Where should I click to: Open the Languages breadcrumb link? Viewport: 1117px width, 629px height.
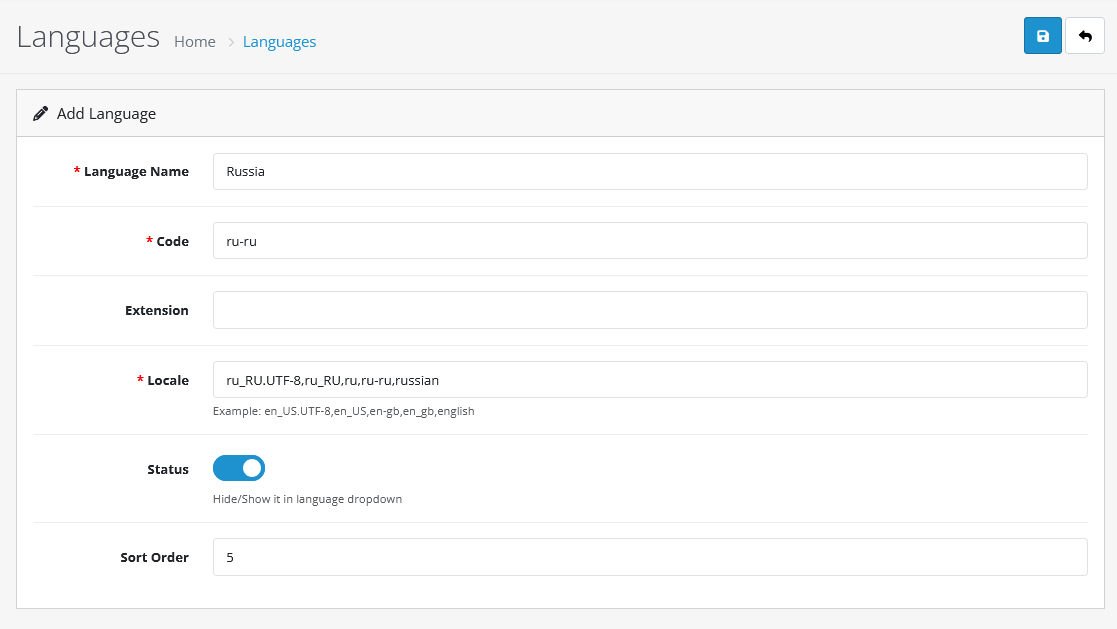tap(279, 41)
